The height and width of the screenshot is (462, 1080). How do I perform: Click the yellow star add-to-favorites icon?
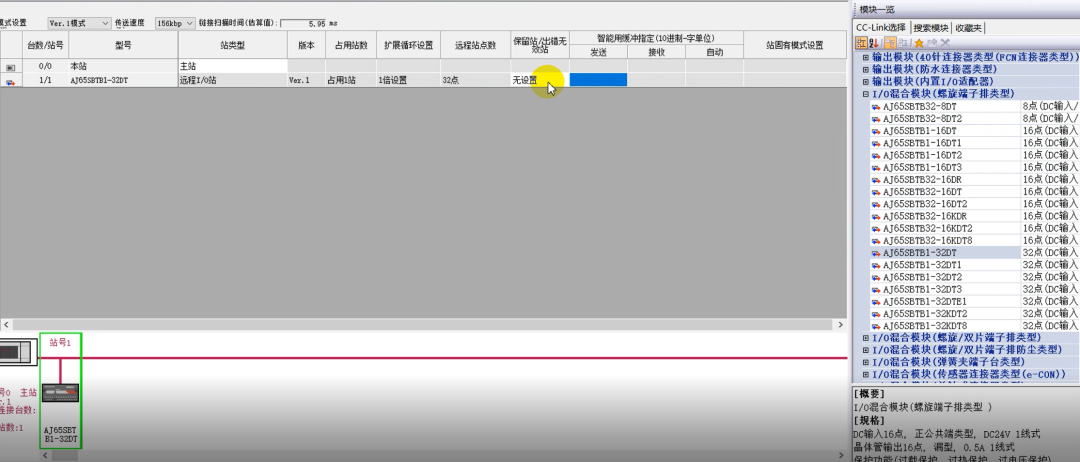click(918, 43)
